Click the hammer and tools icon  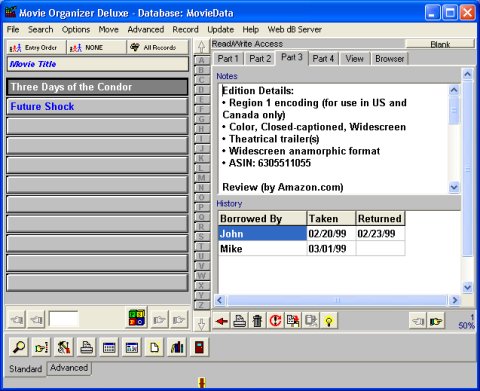tap(64, 347)
